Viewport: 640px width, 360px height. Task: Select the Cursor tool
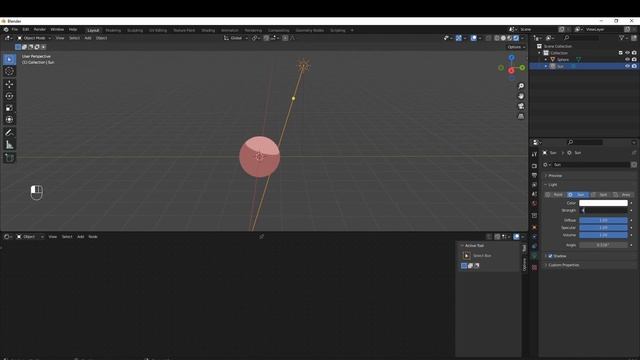[x=9, y=71]
